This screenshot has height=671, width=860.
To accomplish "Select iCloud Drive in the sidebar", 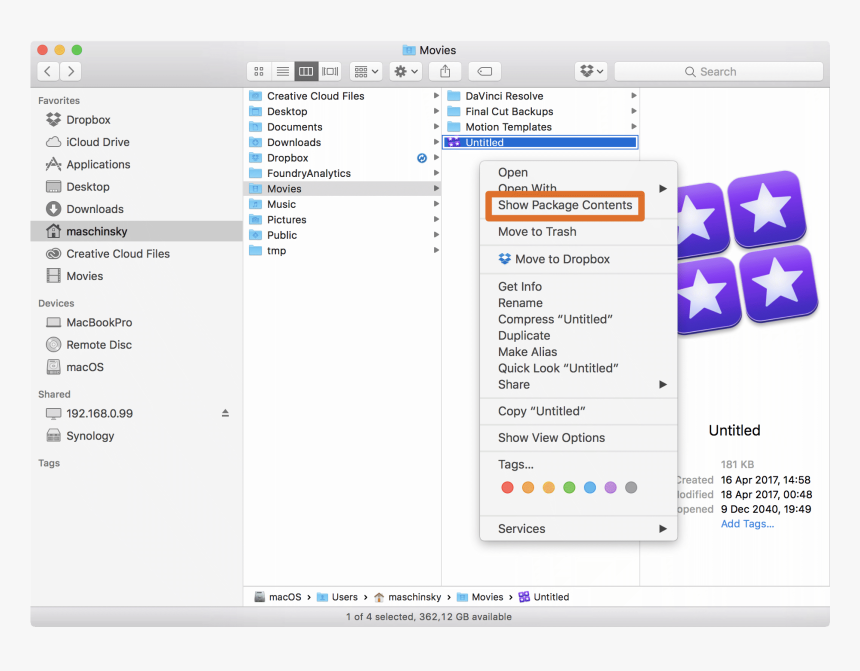I will (x=97, y=142).
